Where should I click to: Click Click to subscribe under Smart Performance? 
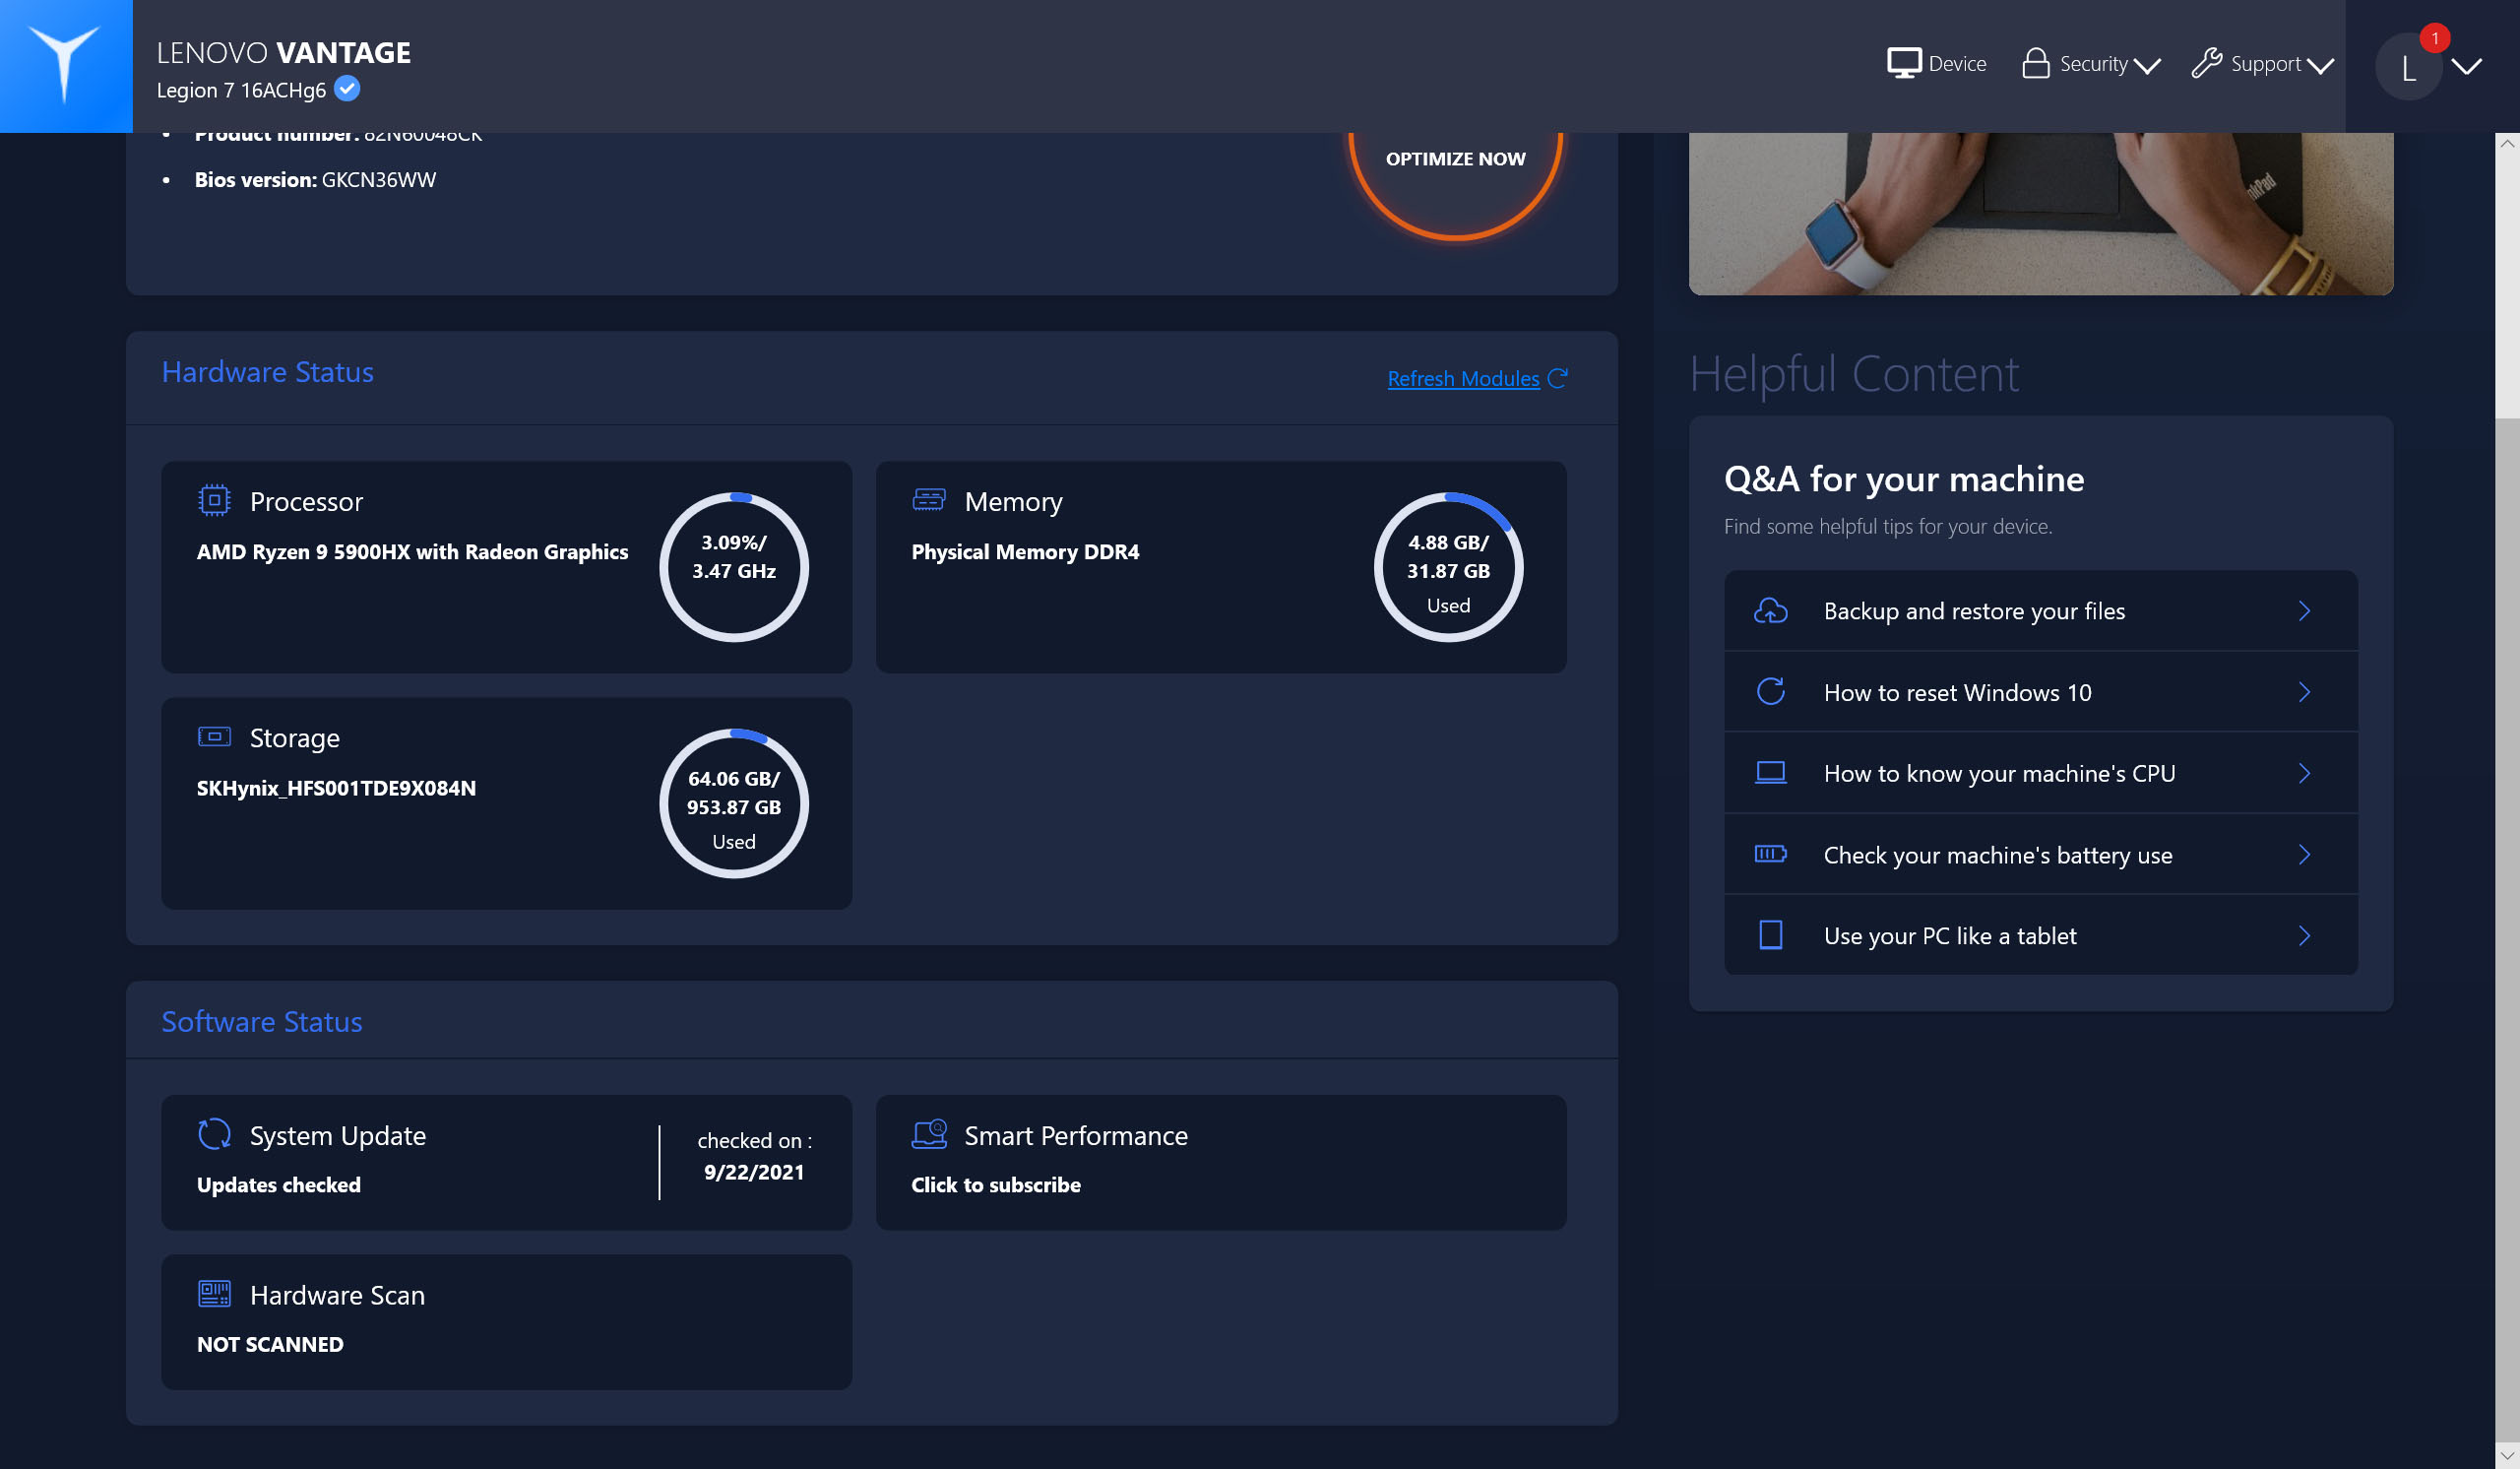coord(996,1184)
